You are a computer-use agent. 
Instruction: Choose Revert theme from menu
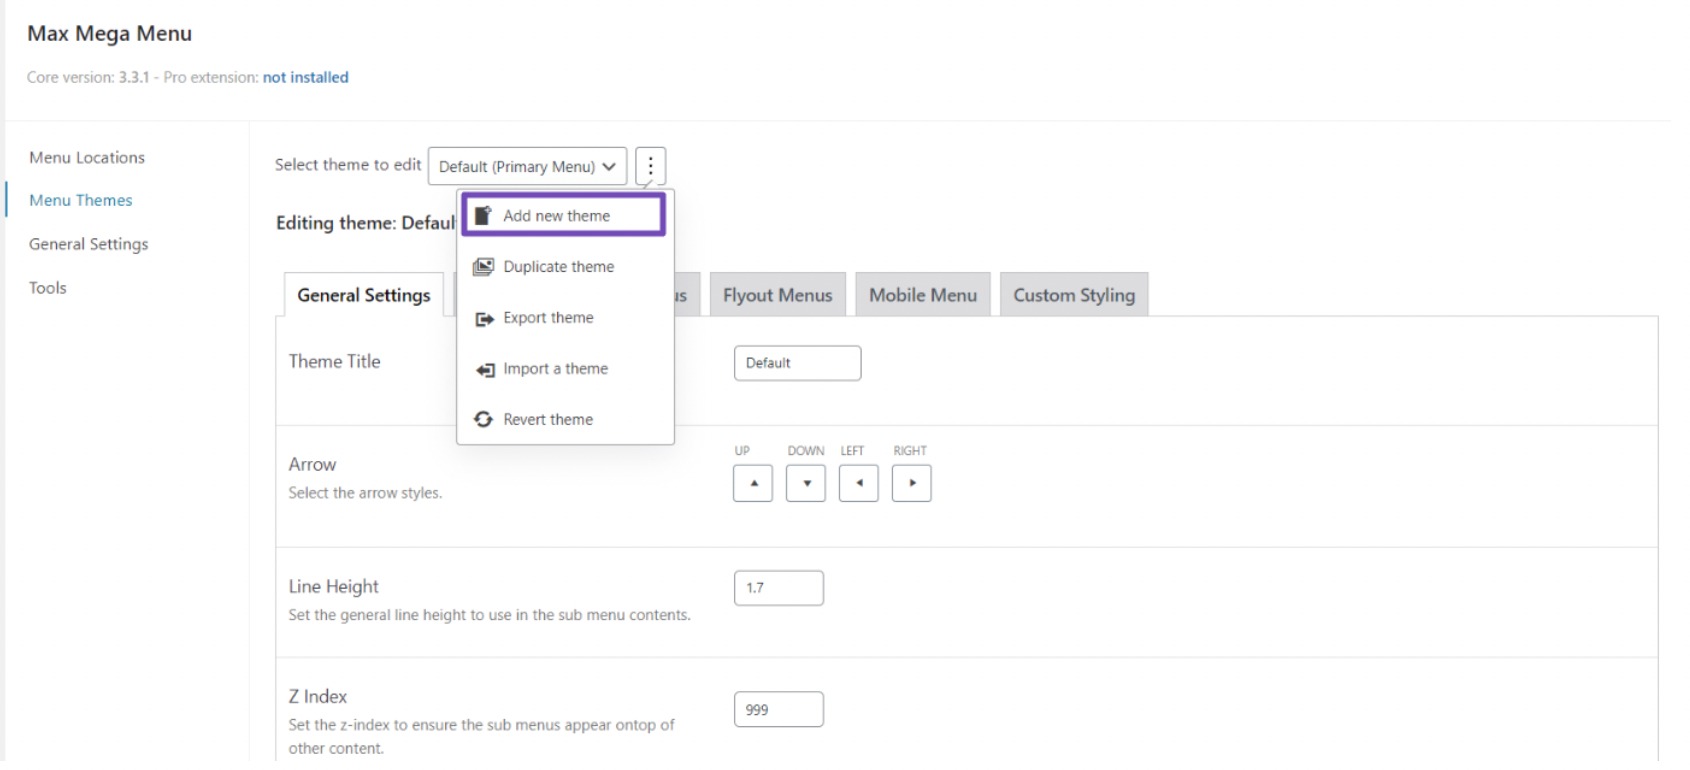click(x=565, y=420)
